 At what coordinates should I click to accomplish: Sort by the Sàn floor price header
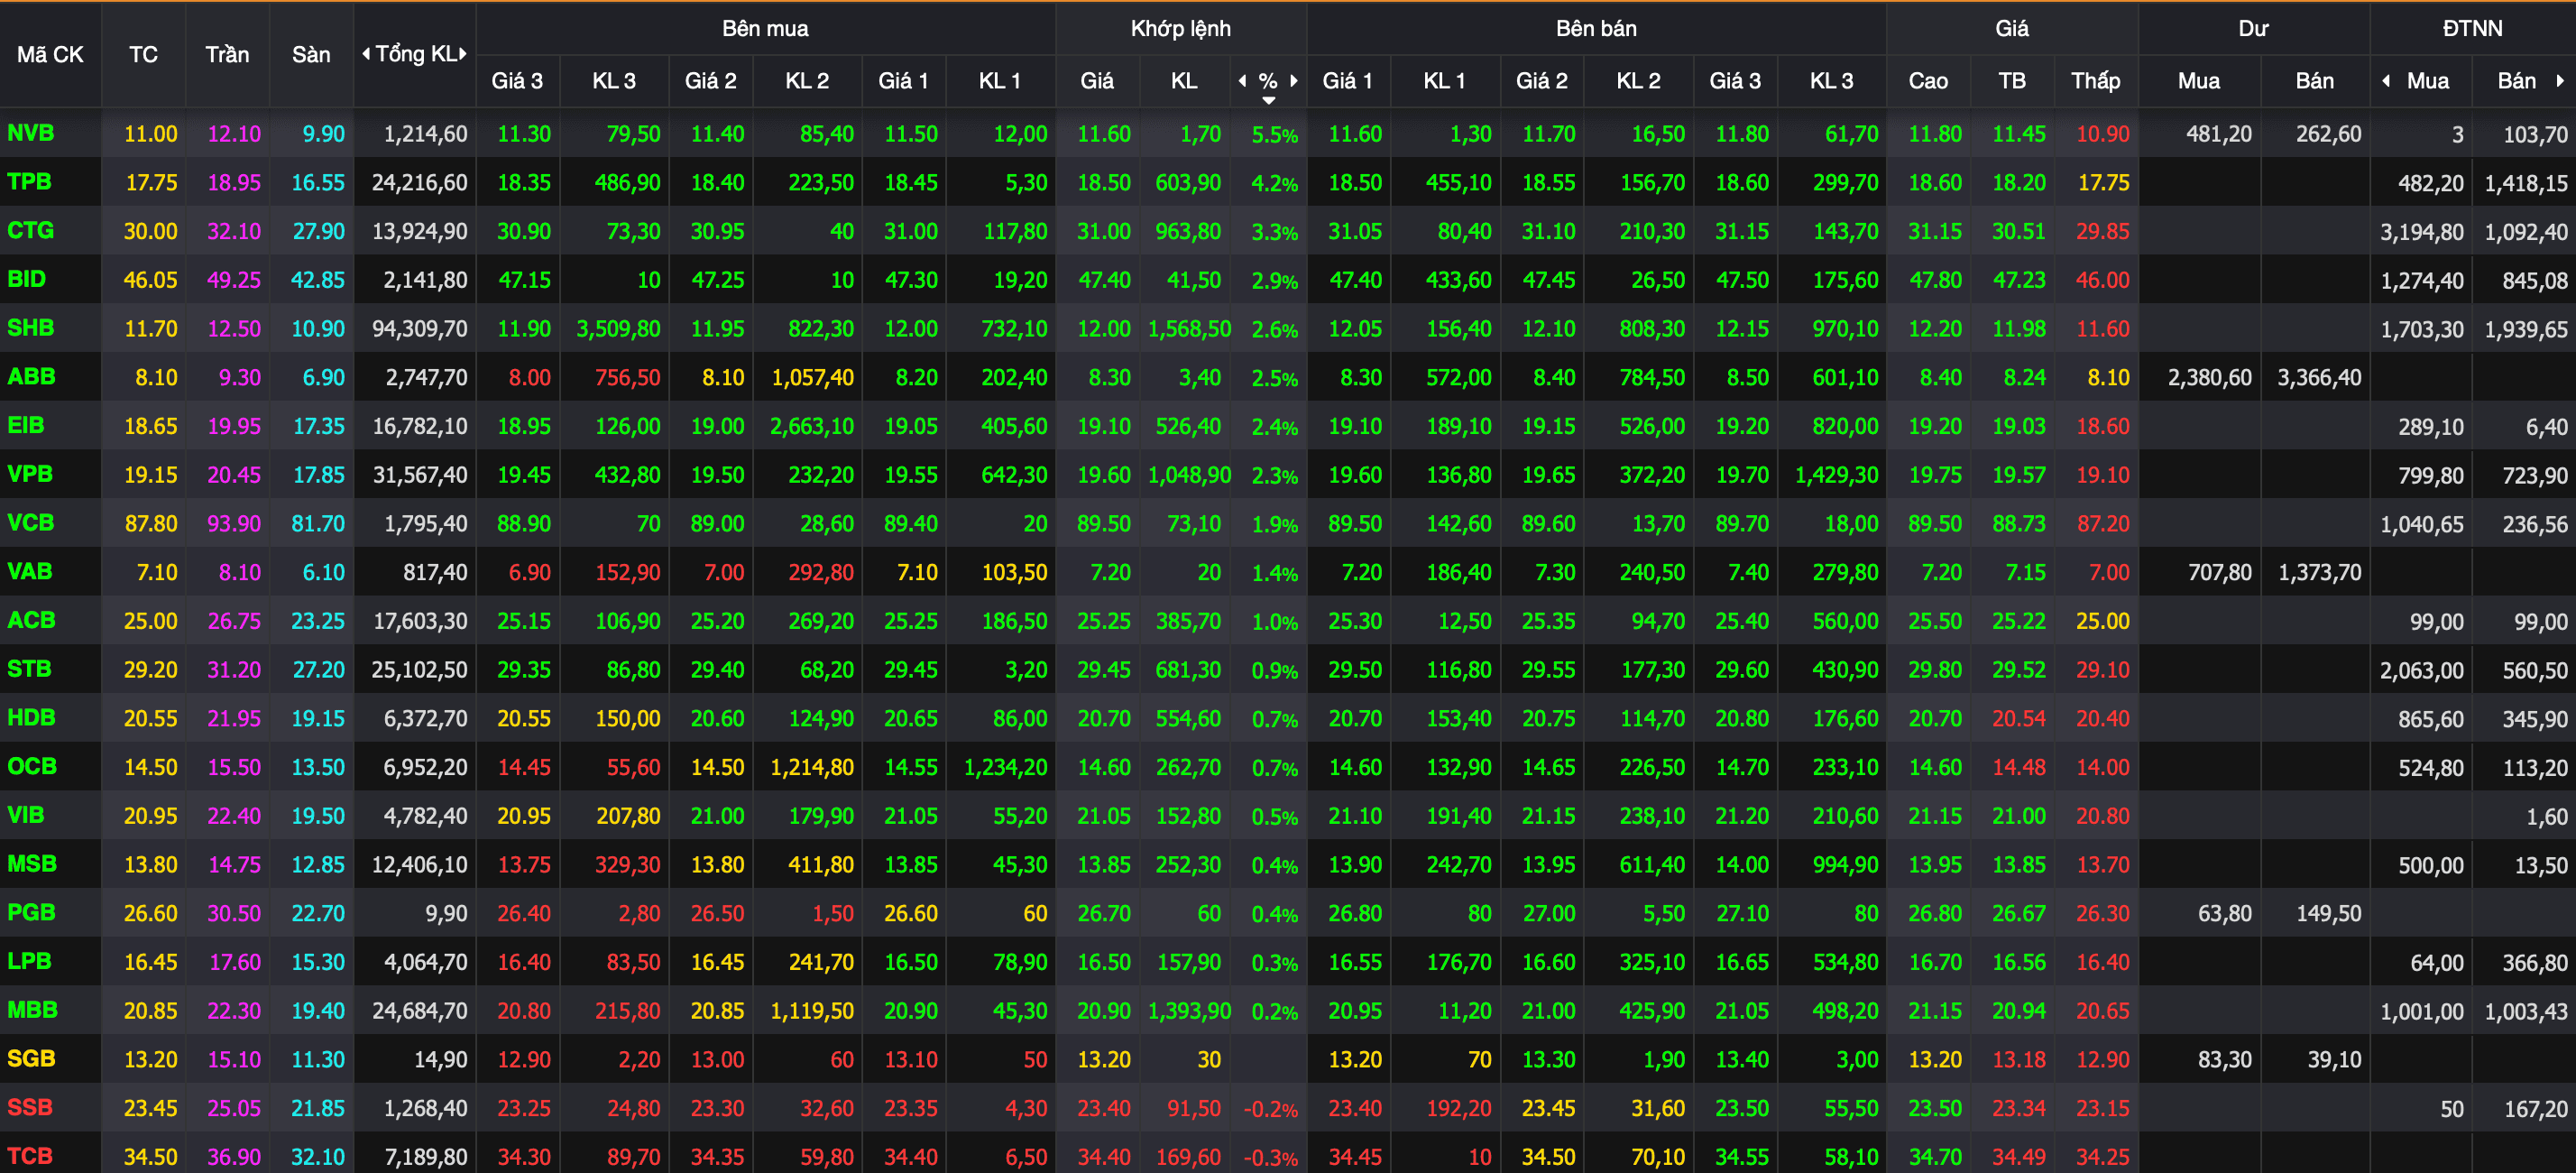click(x=311, y=55)
